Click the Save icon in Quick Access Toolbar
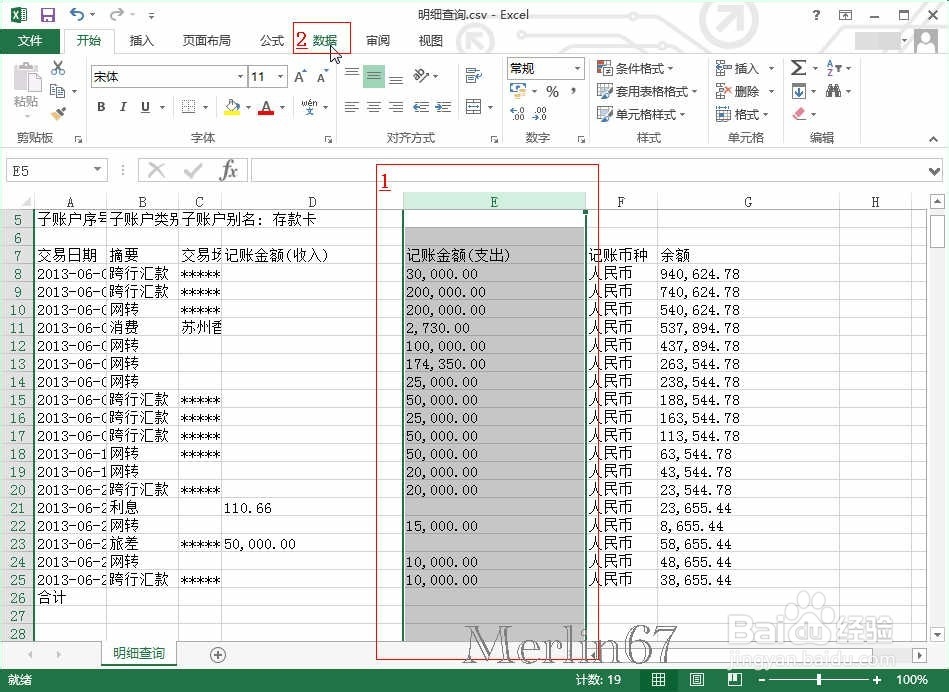This screenshot has height=692, width=949. click(46, 13)
